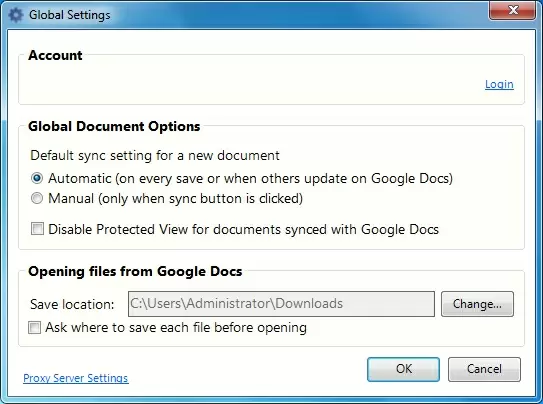Select the Automatic sync radio button
The width and height of the screenshot is (543, 404).
pos(37,178)
